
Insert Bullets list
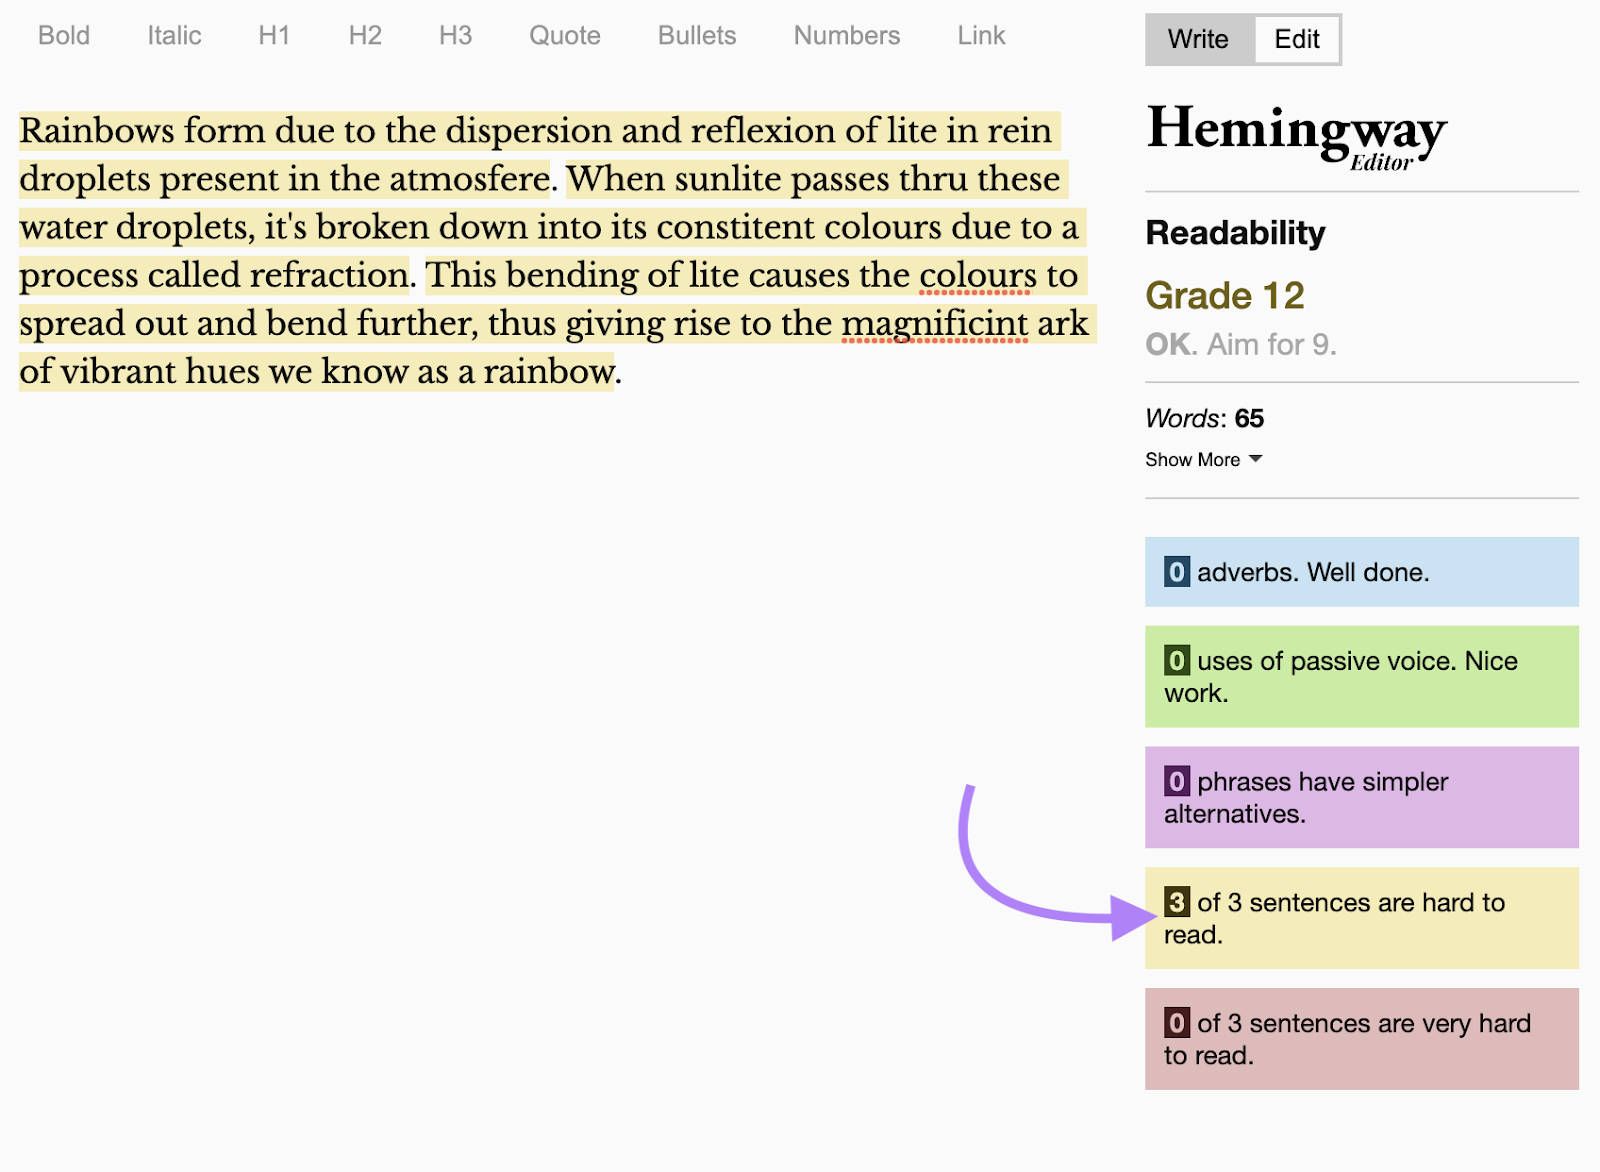click(697, 36)
